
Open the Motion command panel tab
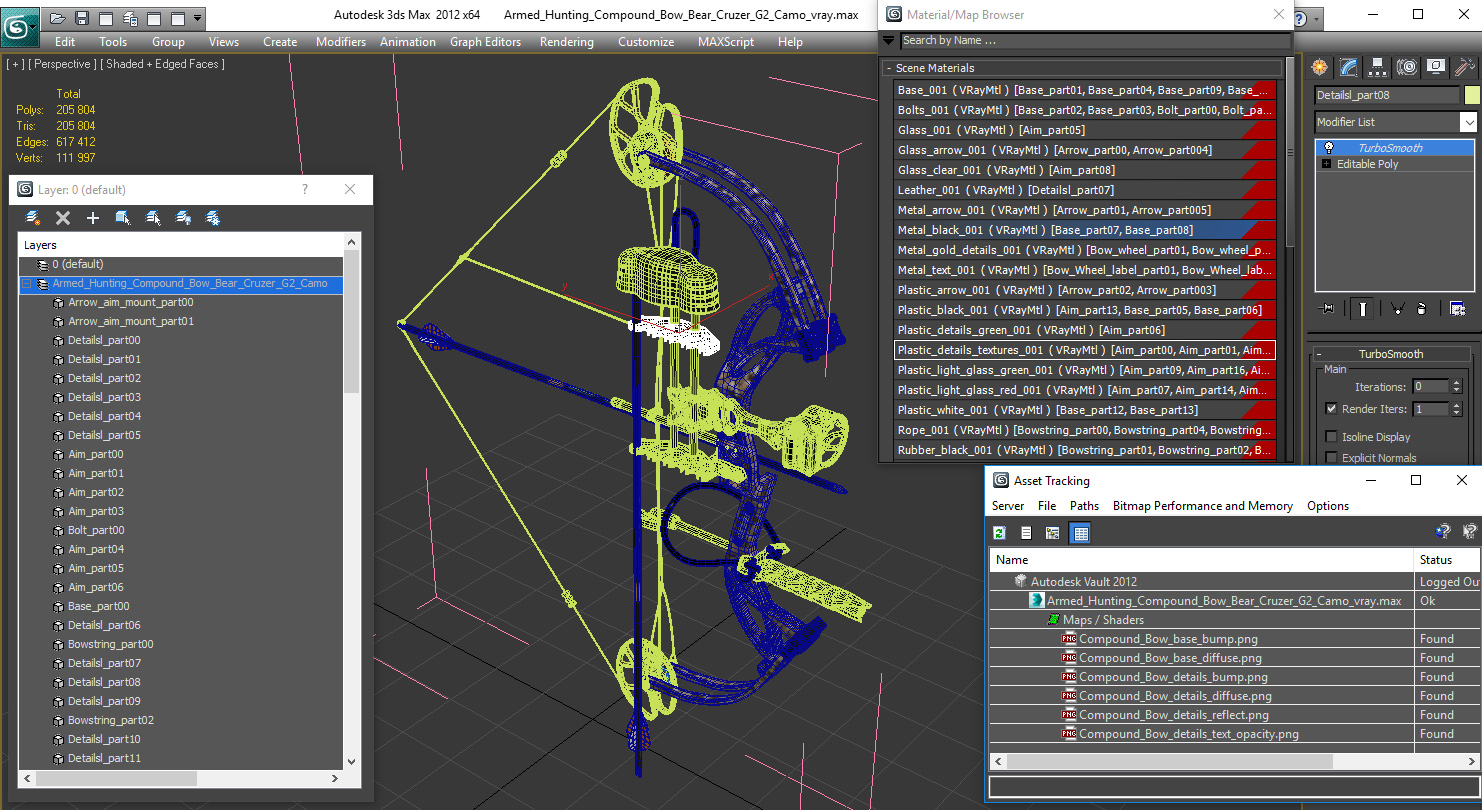1407,67
